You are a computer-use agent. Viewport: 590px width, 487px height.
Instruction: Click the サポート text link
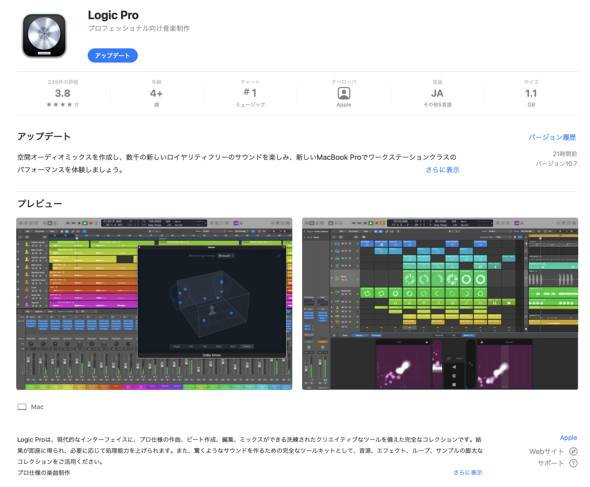pos(550,463)
